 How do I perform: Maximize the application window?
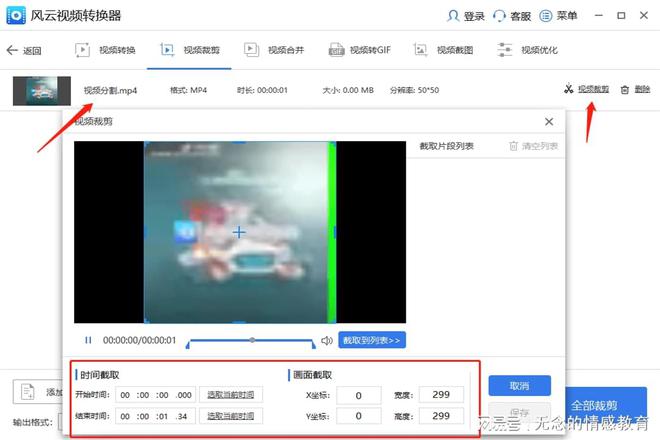pos(621,16)
